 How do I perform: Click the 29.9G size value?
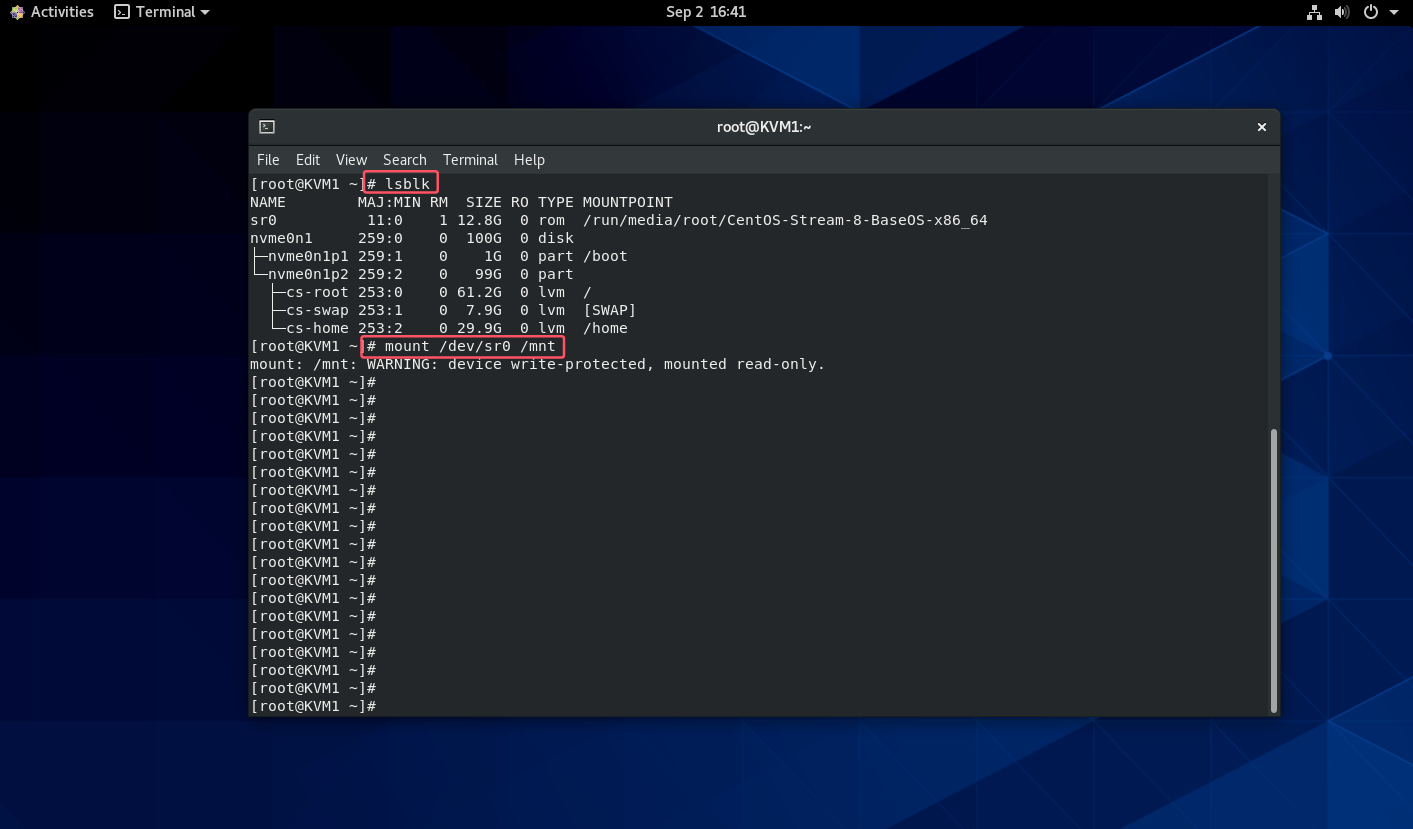tap(479, 328)
